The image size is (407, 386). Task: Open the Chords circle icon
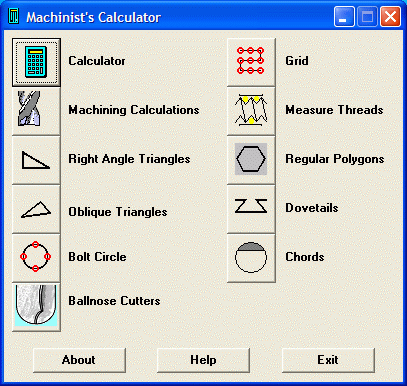click(251, 258)
